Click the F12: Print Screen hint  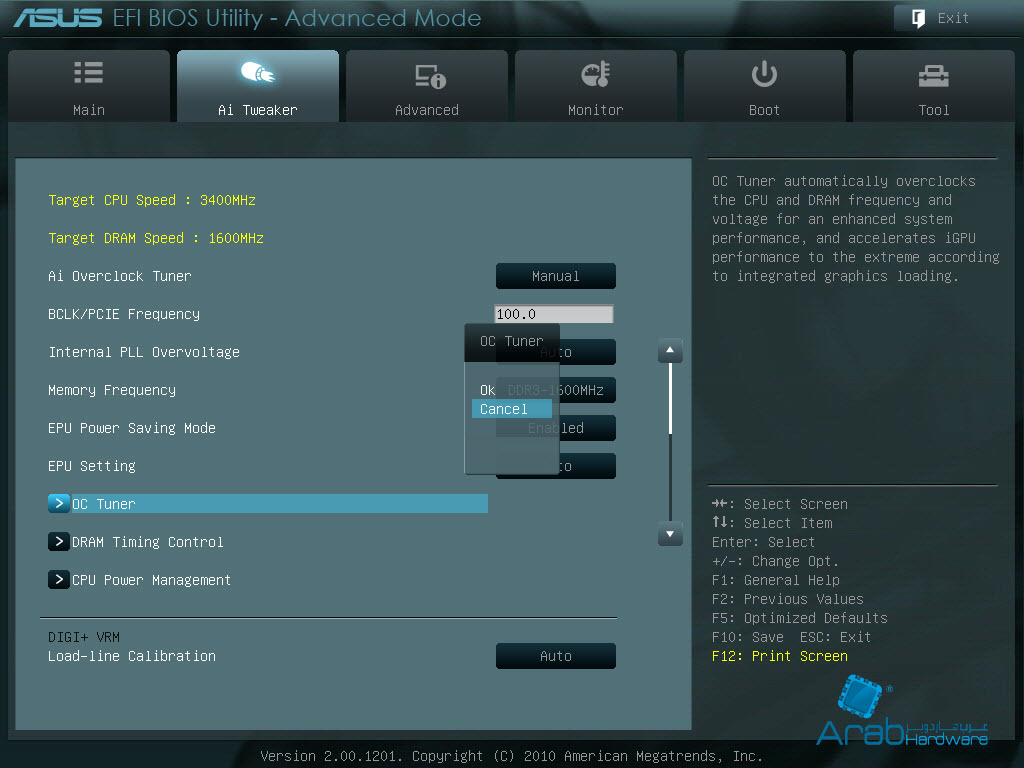pos(780,656)
